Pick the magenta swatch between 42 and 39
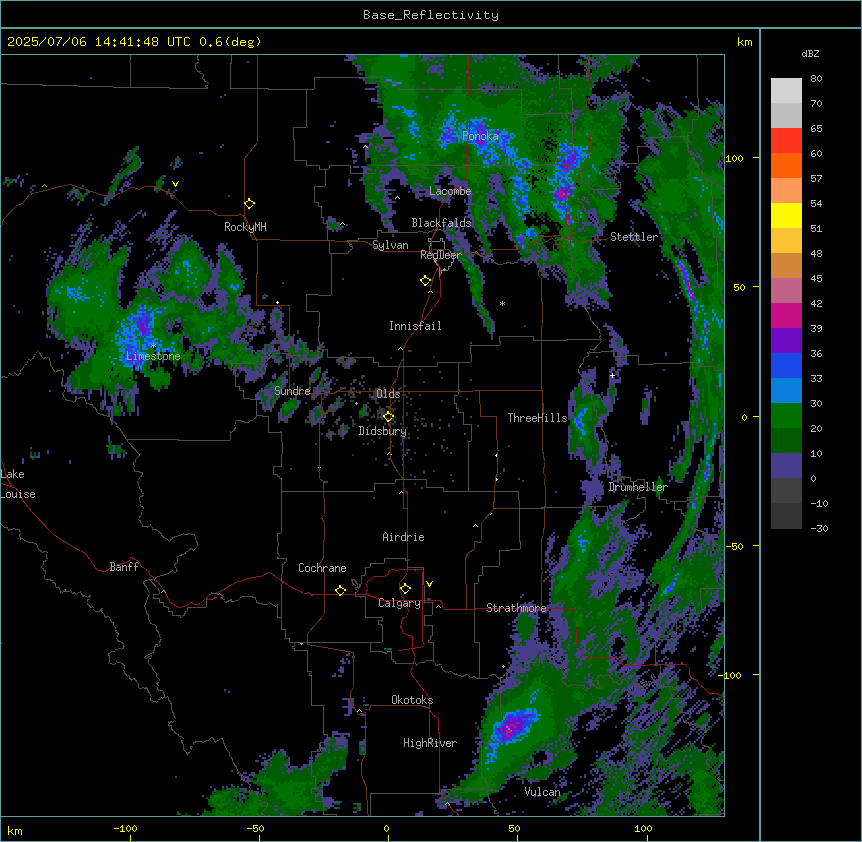 click(x=786, y=315)
